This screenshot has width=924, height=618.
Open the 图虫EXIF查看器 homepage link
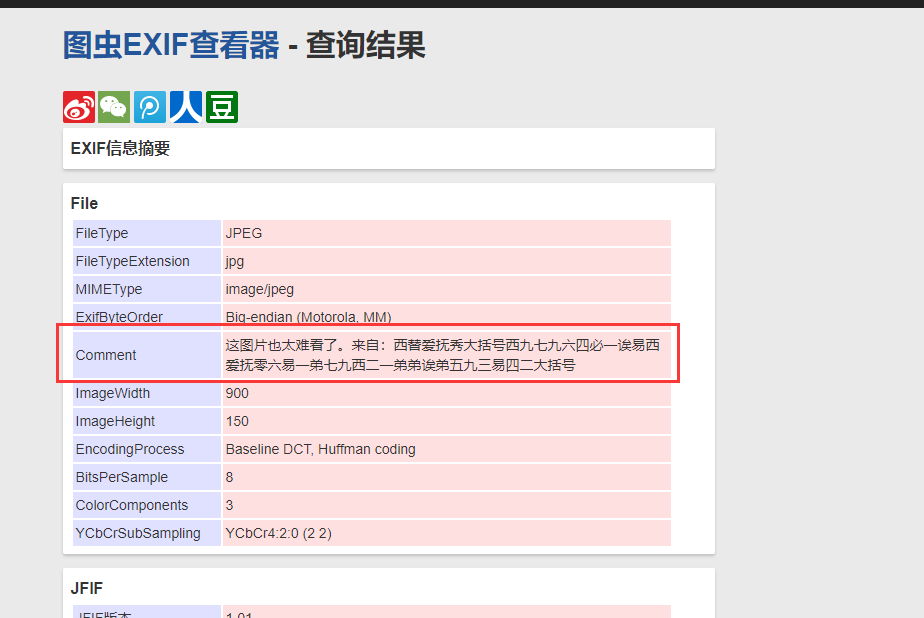tap(168, 45)
